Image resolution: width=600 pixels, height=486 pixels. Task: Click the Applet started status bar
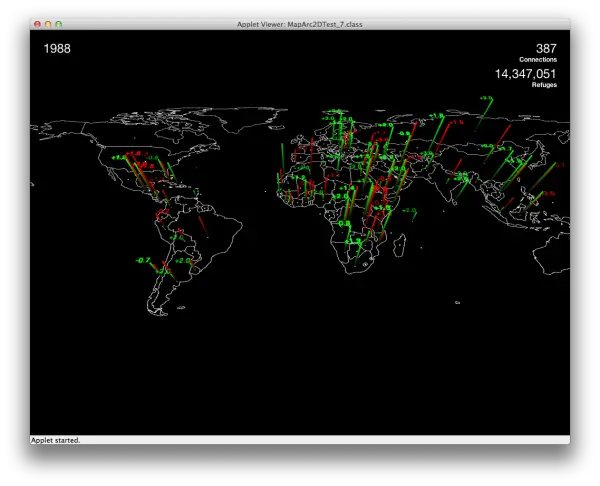(300, 440)
